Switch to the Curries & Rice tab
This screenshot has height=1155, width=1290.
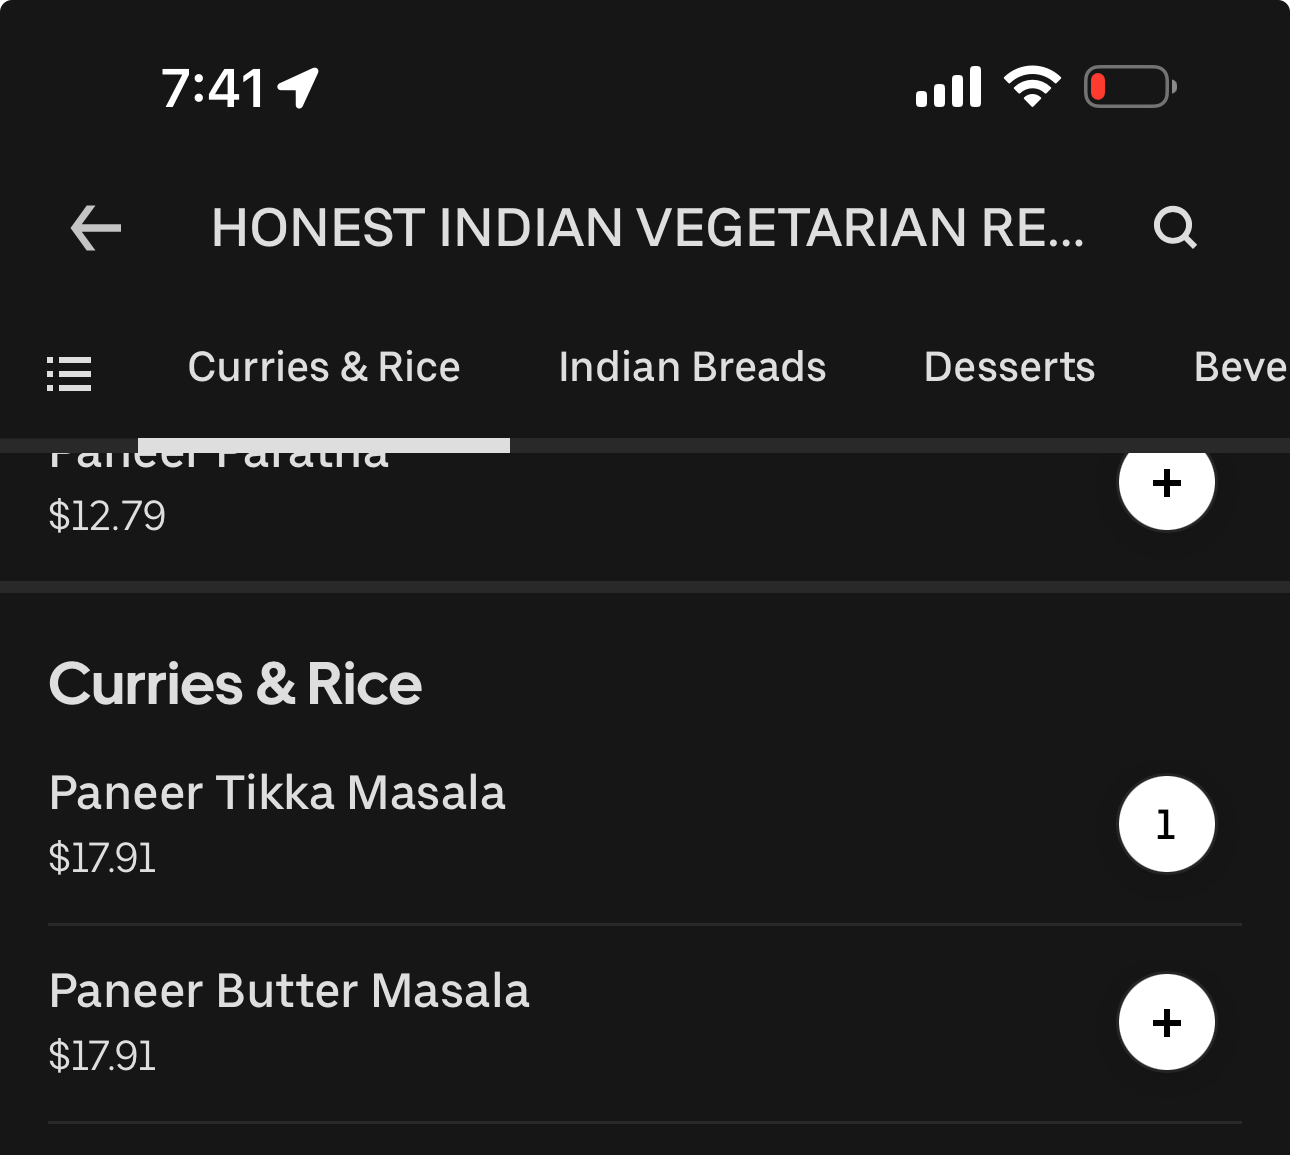click(324, 367)
